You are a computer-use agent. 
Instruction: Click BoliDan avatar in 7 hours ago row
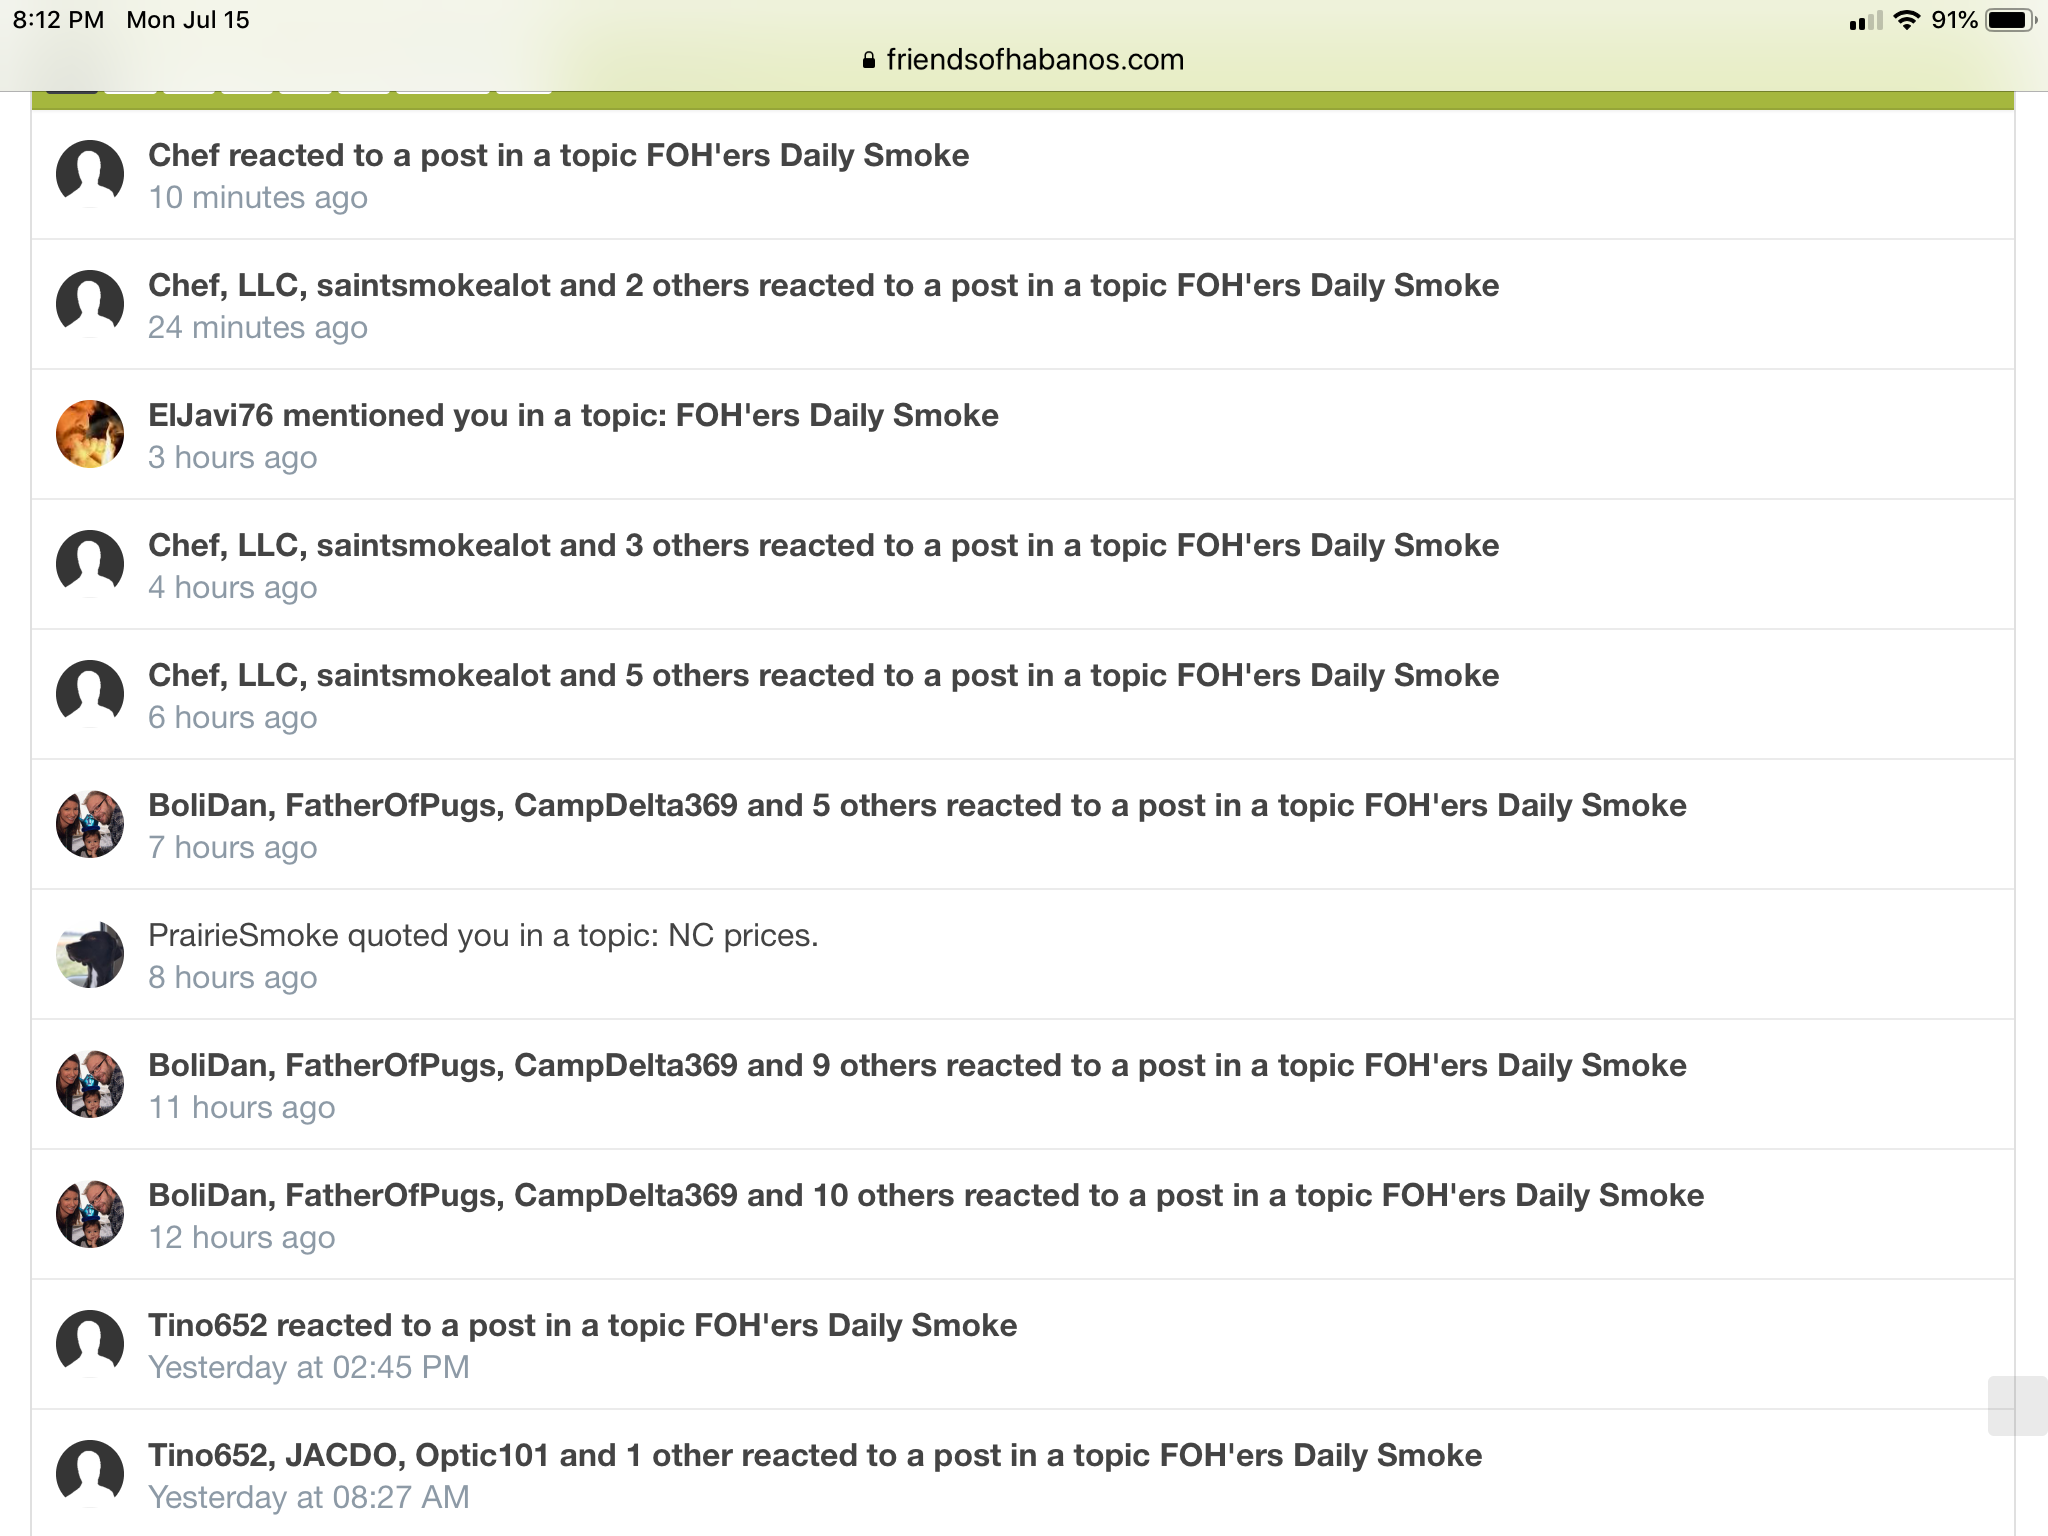tap(90, 824)
